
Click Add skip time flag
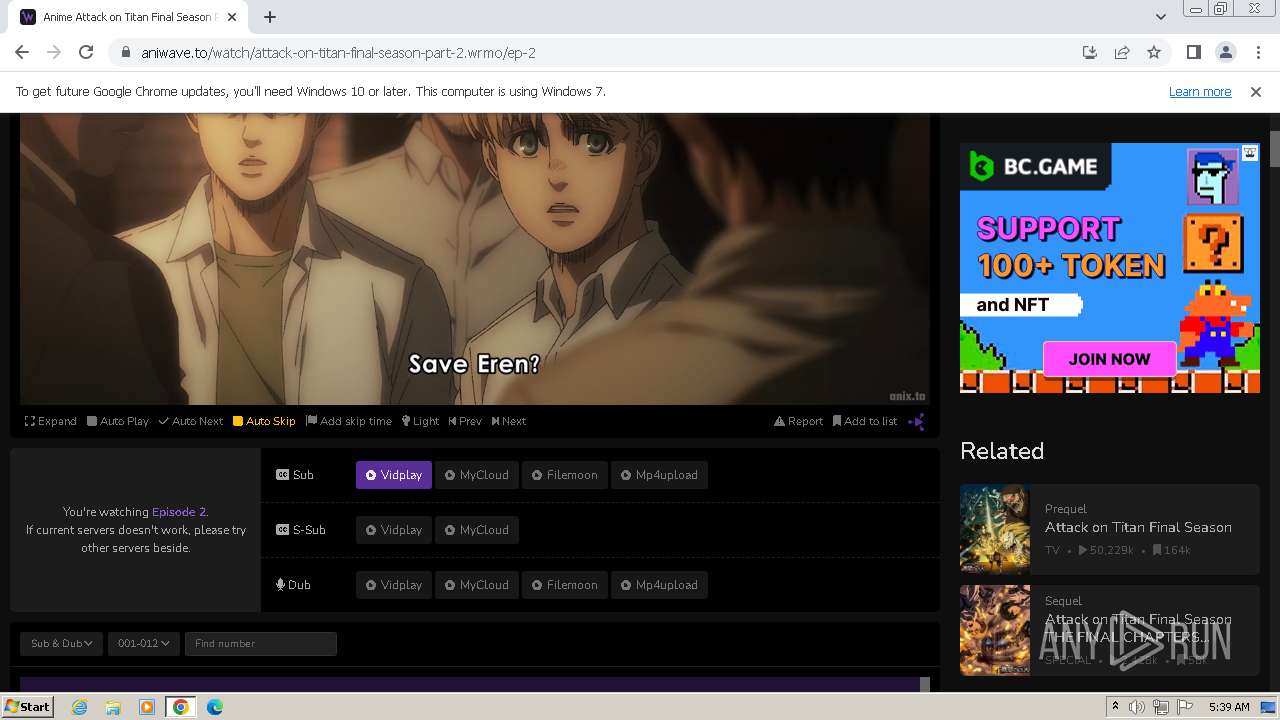[x=349, y=421]
